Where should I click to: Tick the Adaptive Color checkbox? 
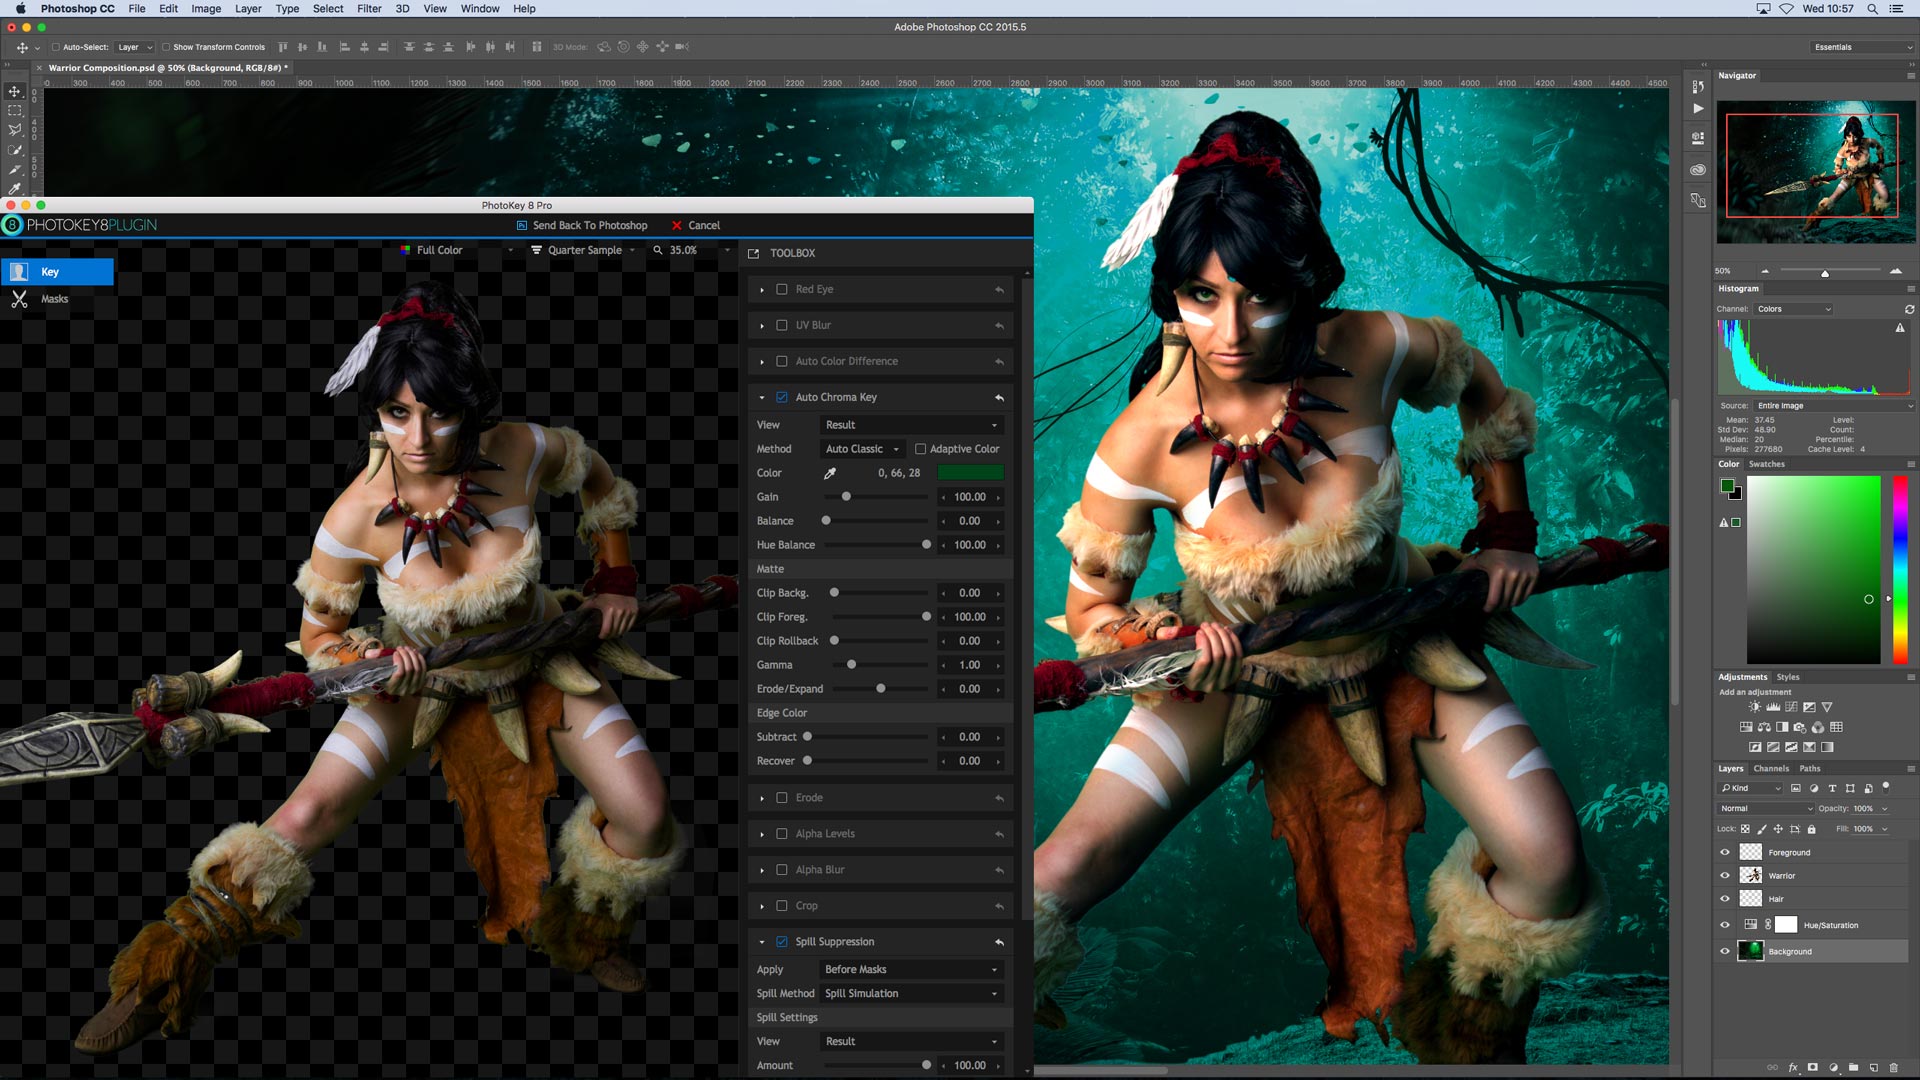tap(920, 449)
